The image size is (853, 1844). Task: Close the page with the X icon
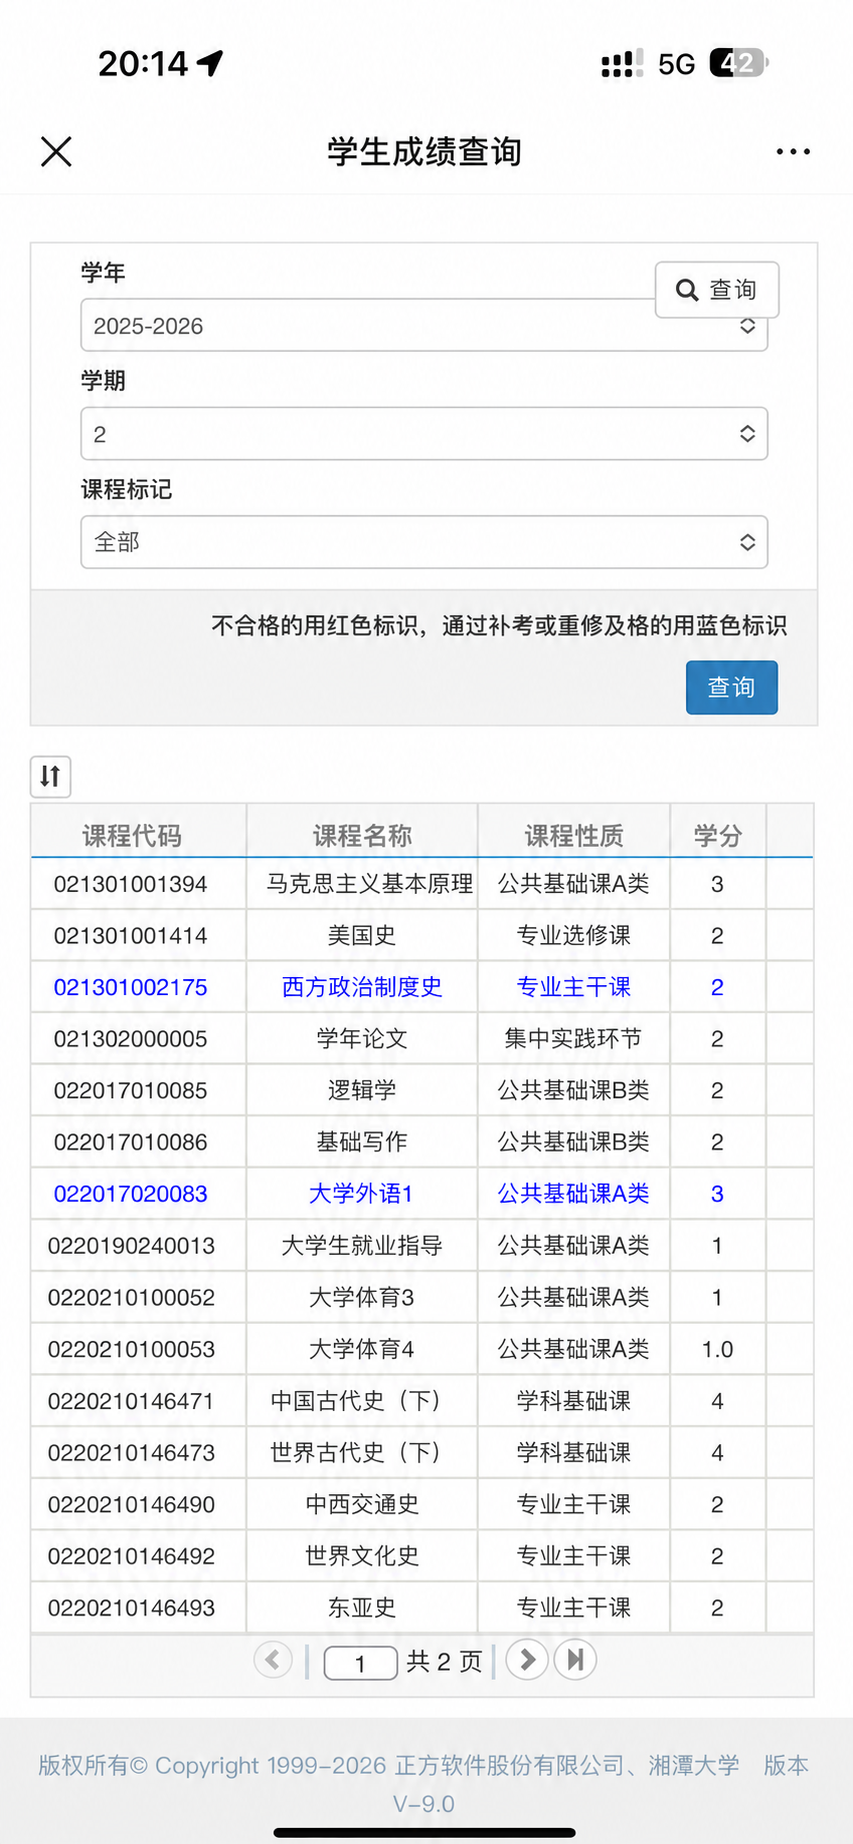point(56,152)
